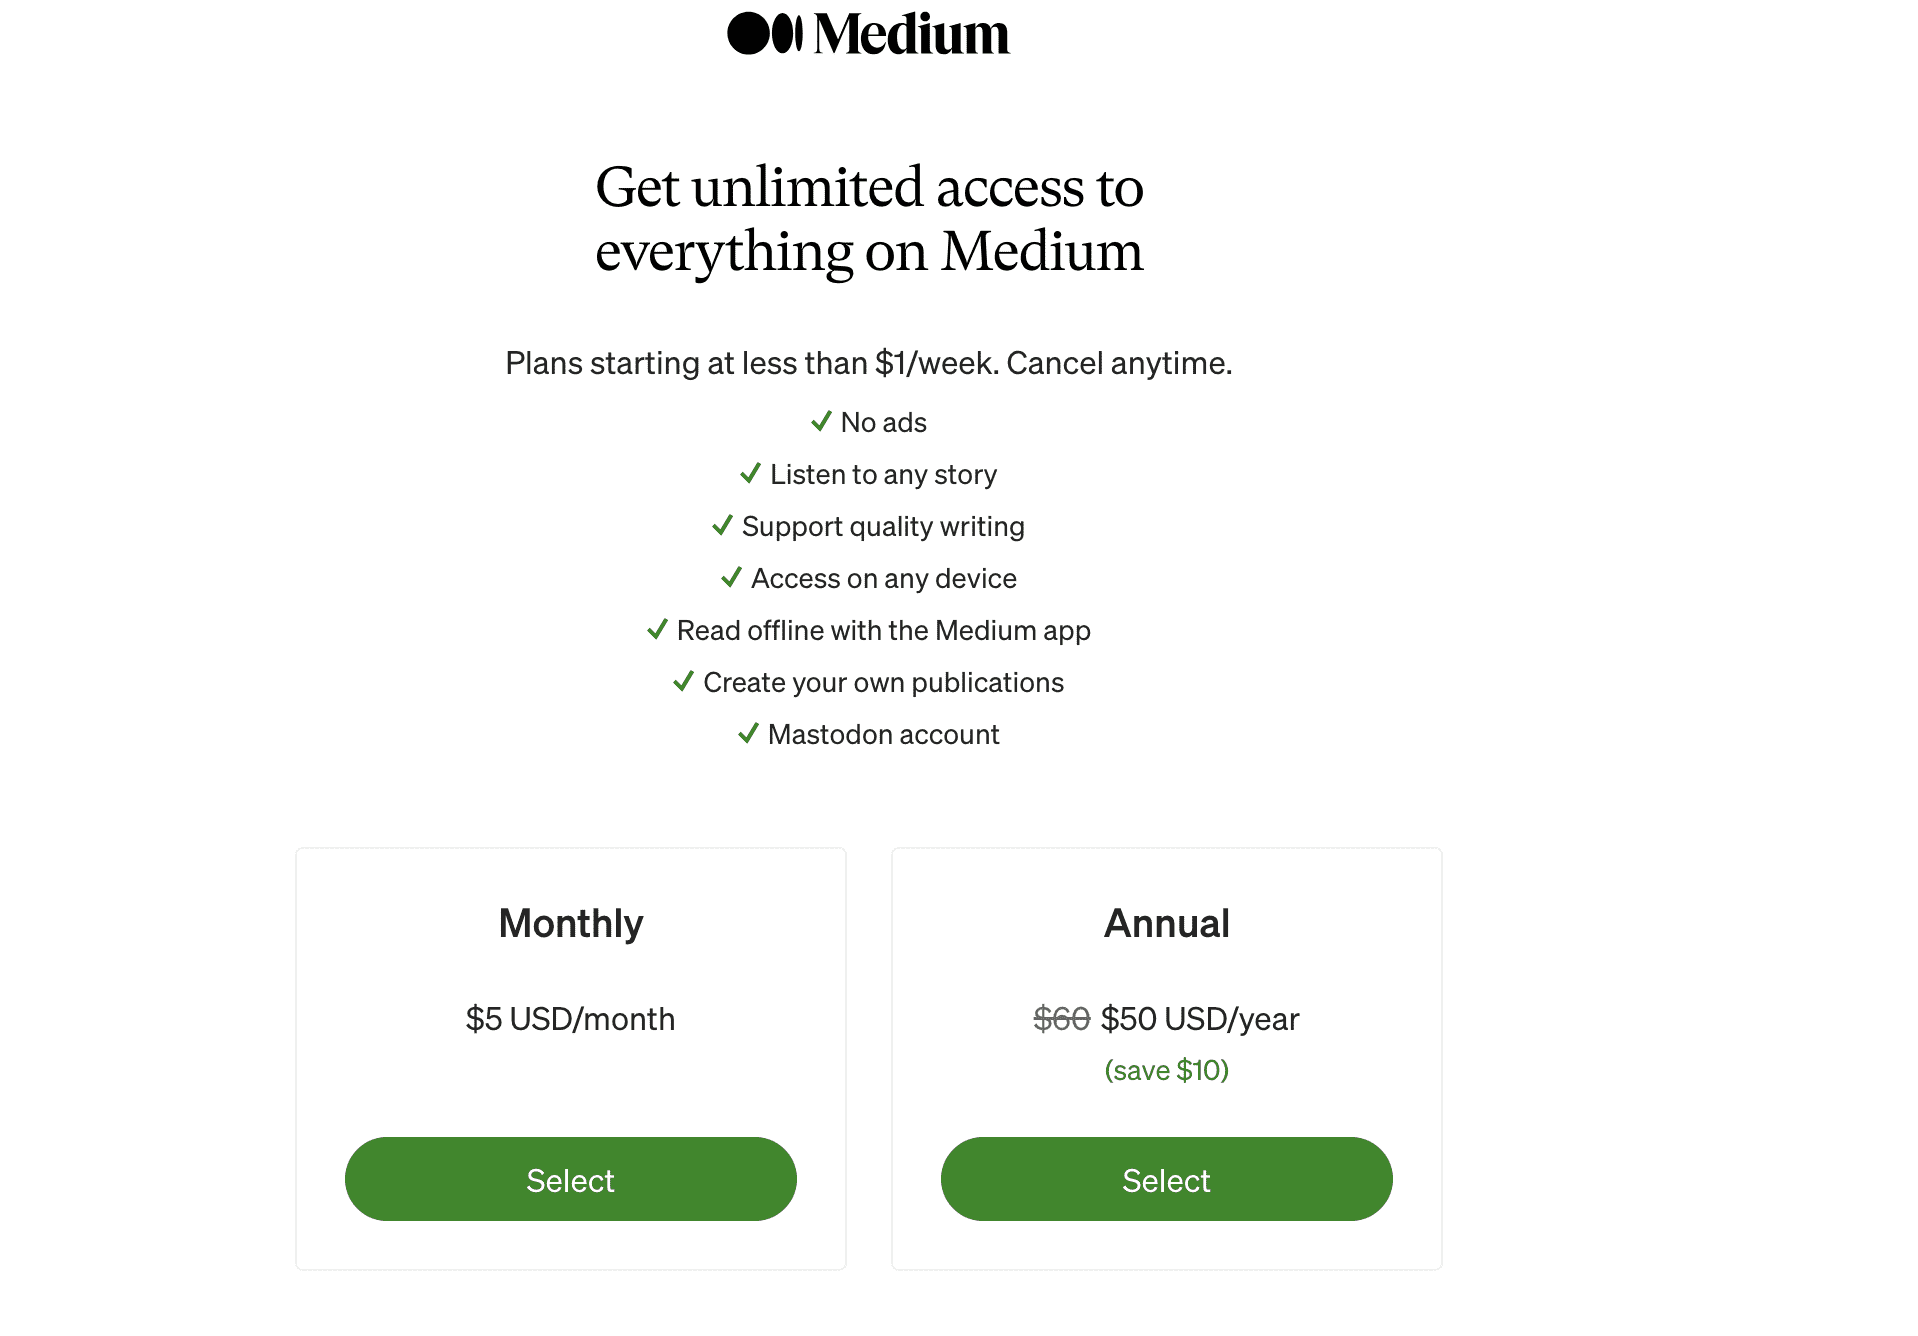Click the Medium wordmark text
Viewport: 1918px width, 1336px height.
(x=911, y=34)
